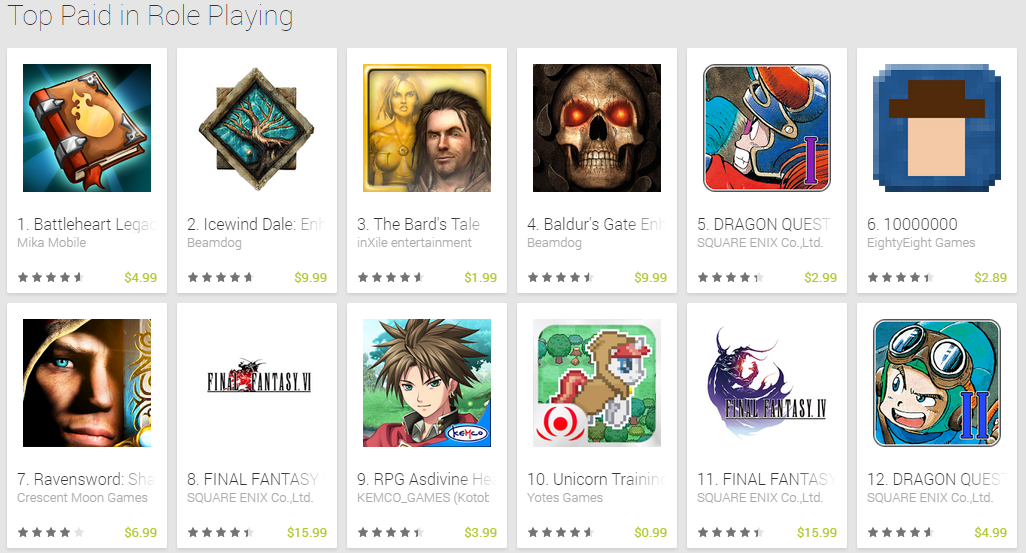Screen dimensions: 1026x553
Task: Click the $4.99 price on Battleheart Legacy
Action: coord(141,277)
